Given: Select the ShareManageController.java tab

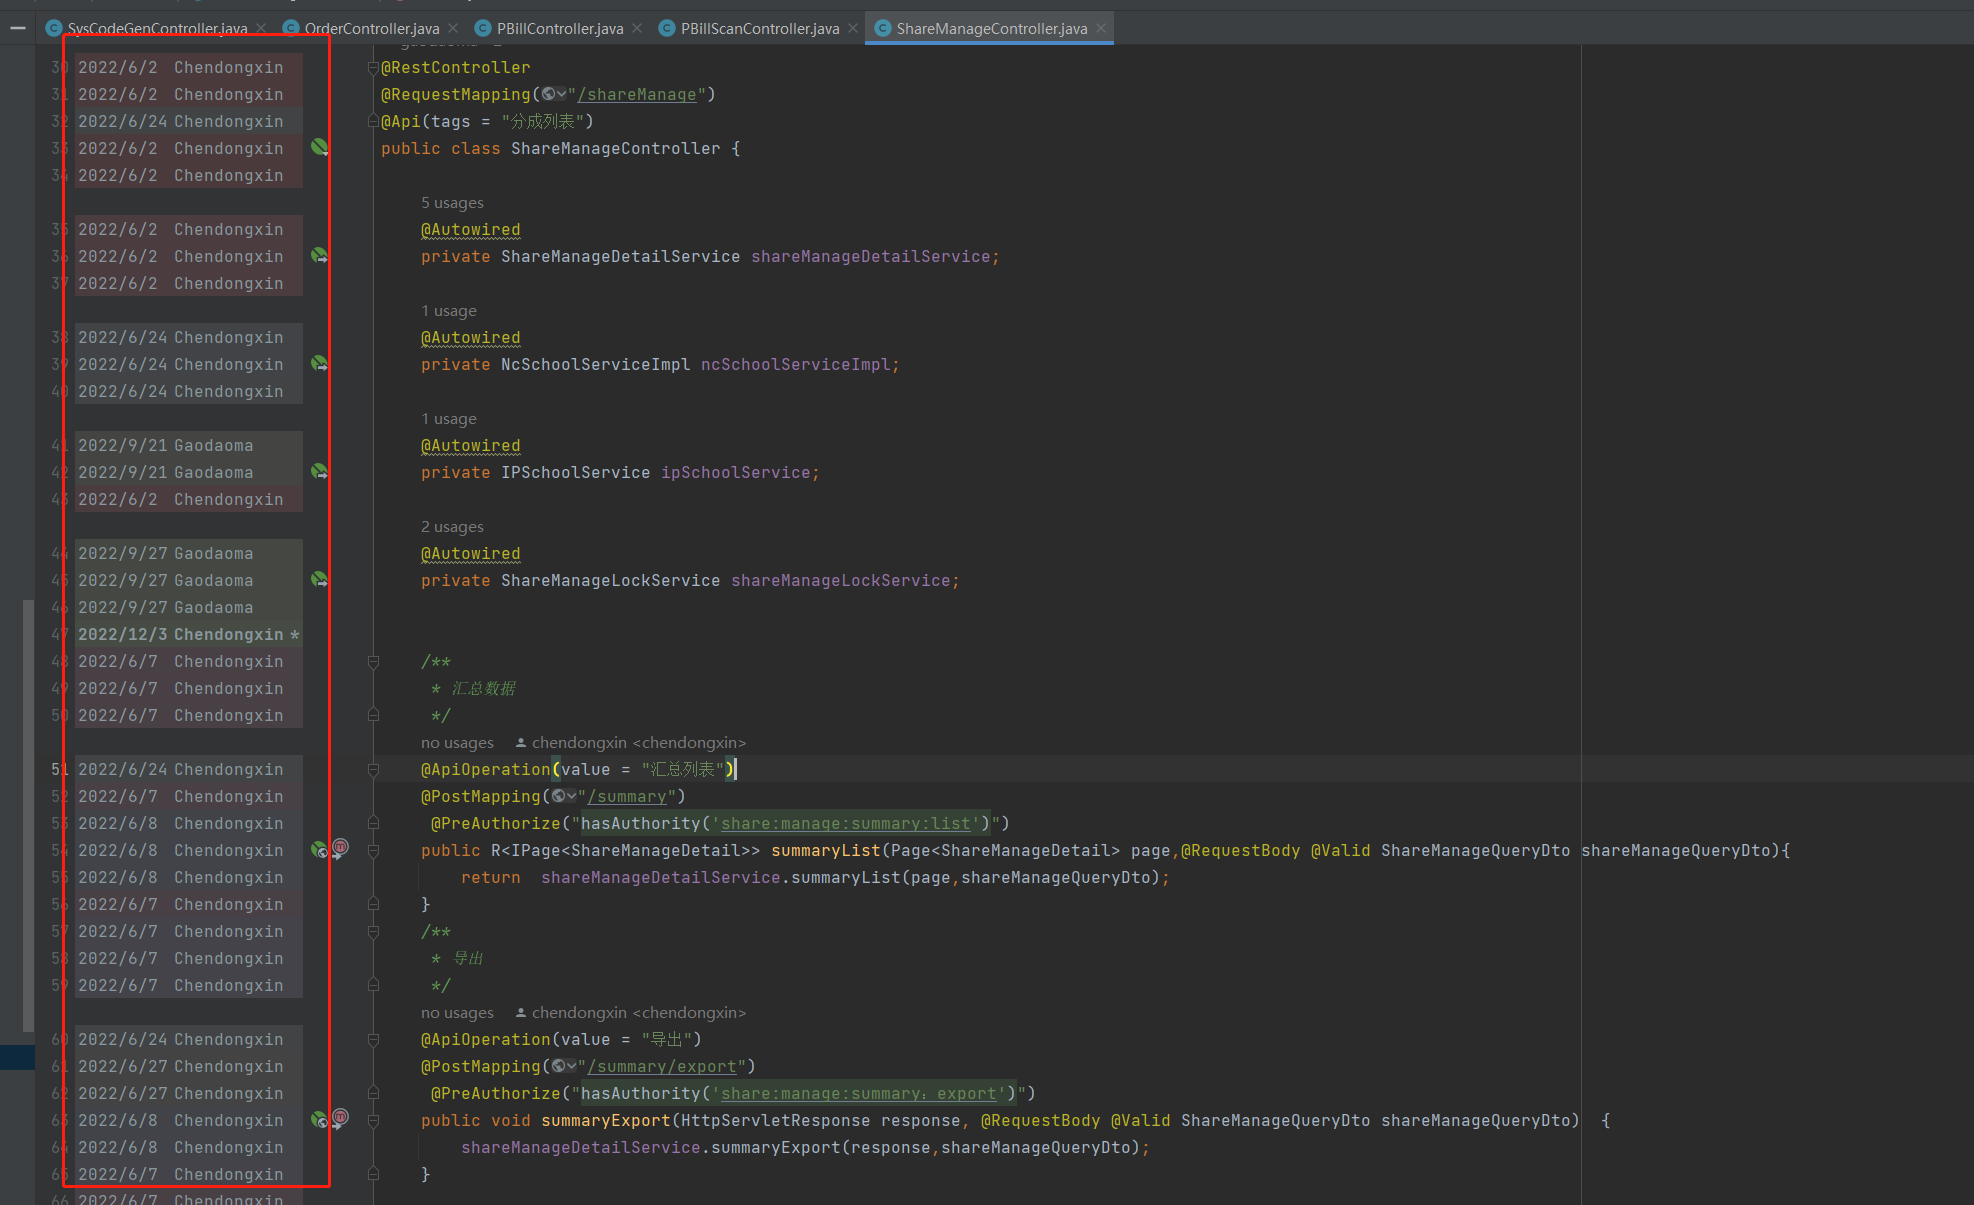Looking at the screenshot, I should [991, 28].
